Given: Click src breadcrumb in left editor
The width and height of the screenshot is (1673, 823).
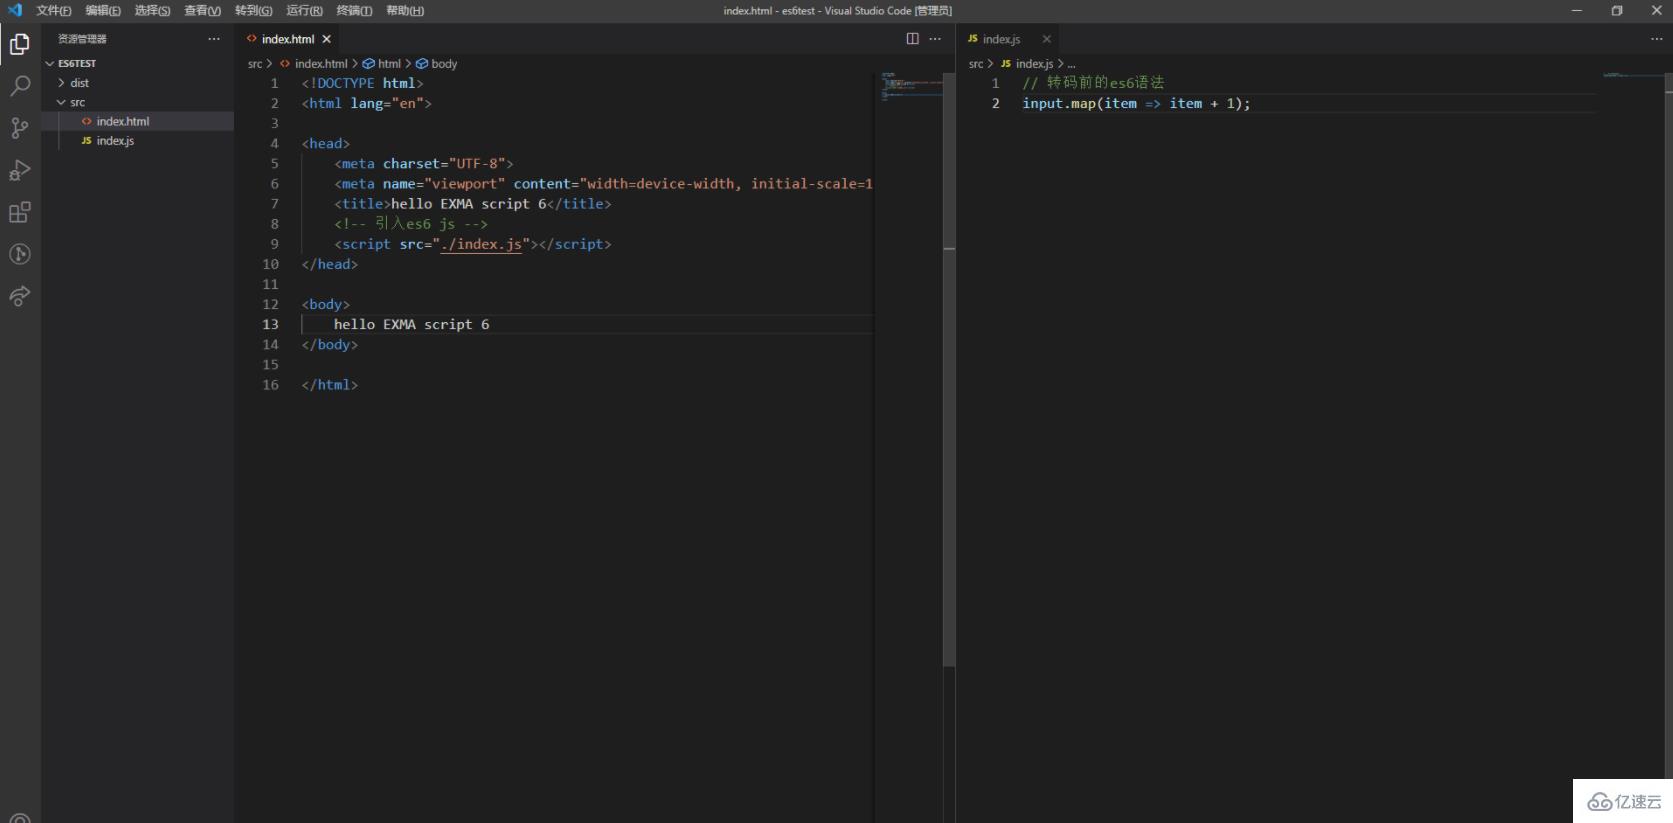Looking at the screenshot, I should [x=255, y=63].
